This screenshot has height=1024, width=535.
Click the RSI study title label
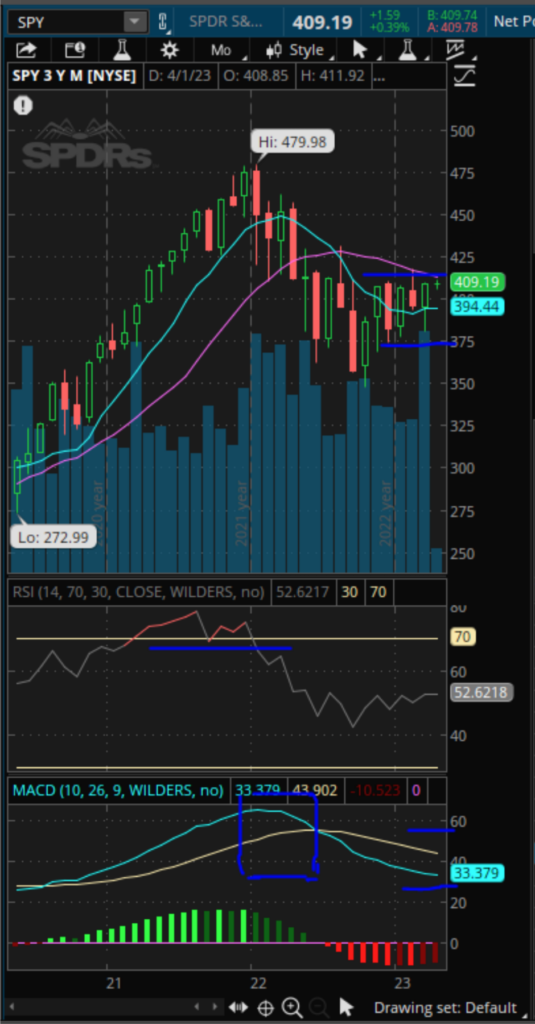point(139,592)
